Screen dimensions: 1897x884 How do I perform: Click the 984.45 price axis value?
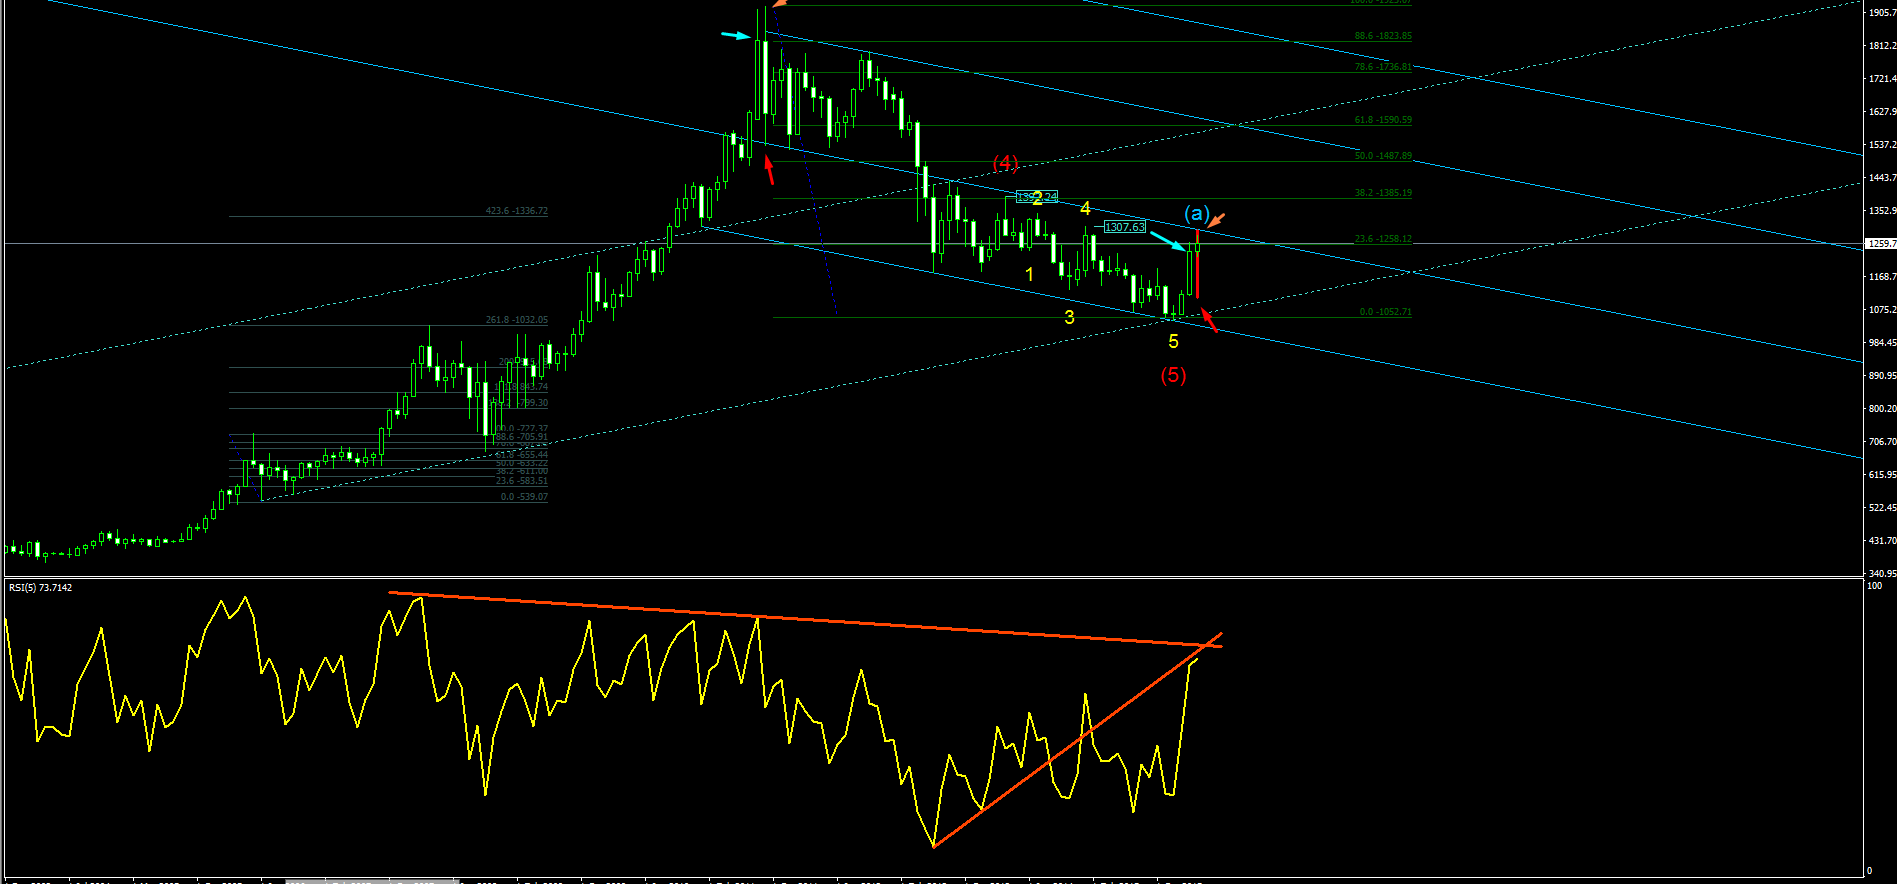point(1881,343)
